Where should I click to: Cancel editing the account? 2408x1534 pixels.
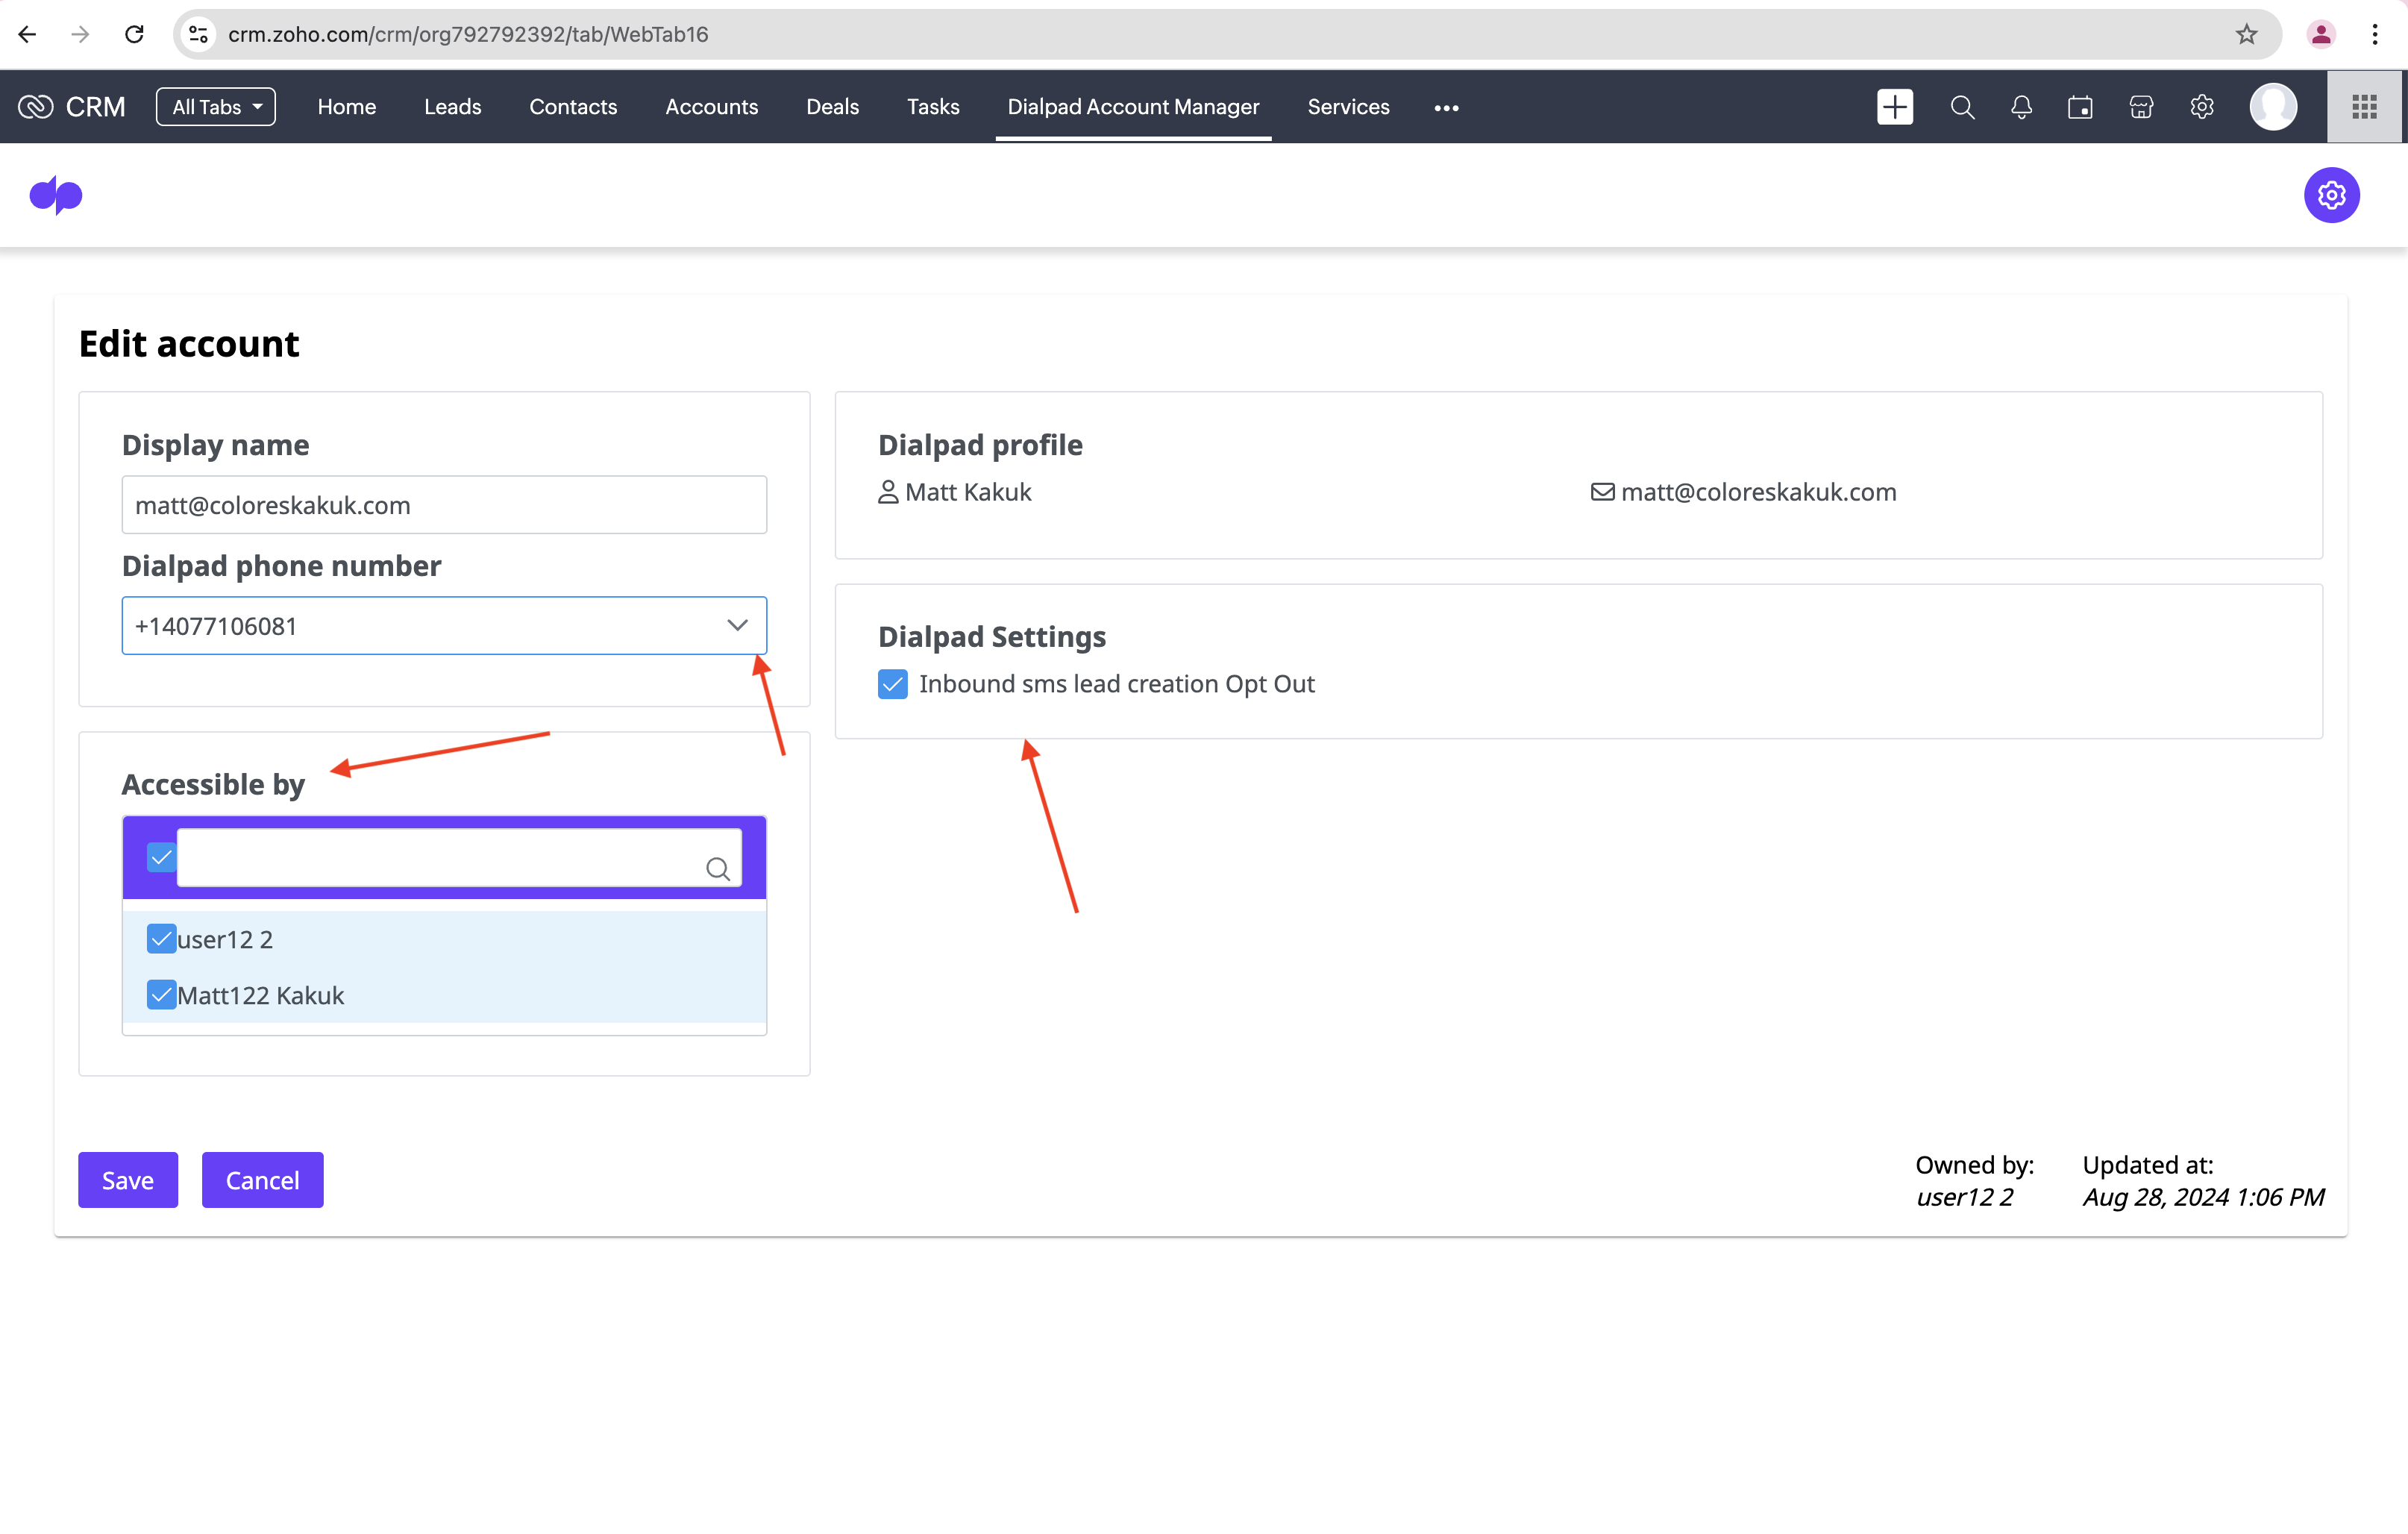tap(262, 1180)
